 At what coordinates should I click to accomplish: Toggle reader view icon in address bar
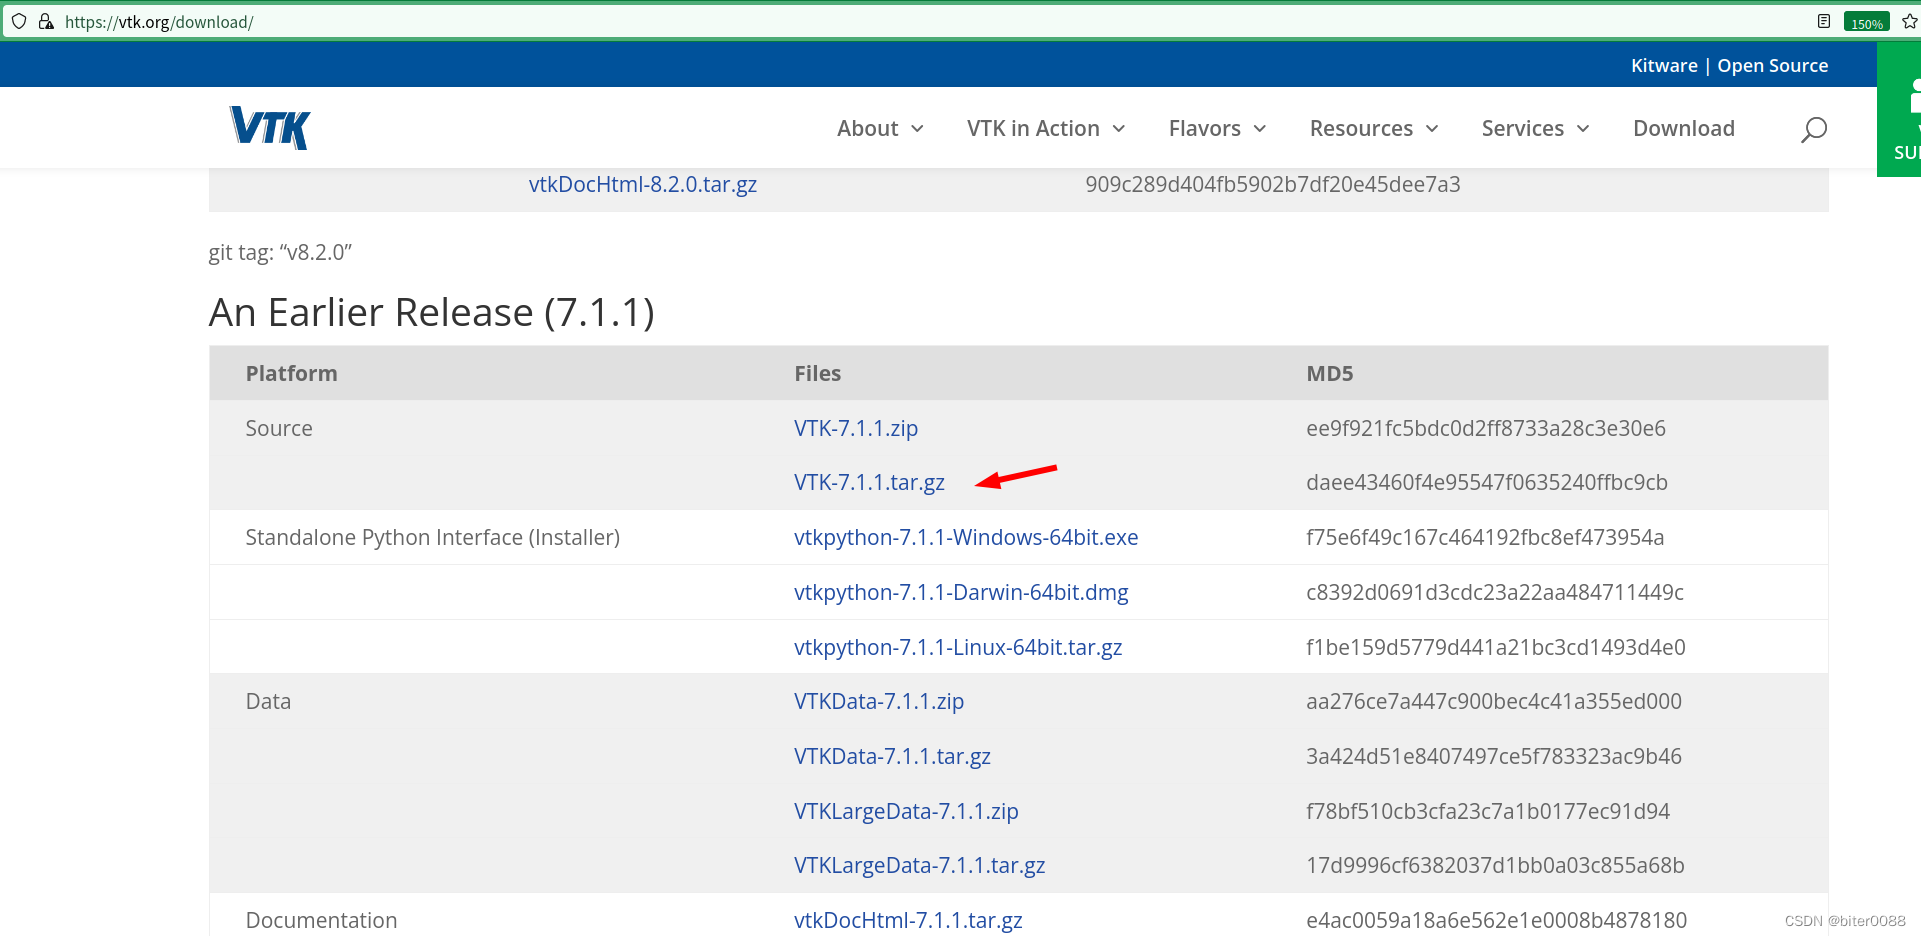tap(1824, 21)
